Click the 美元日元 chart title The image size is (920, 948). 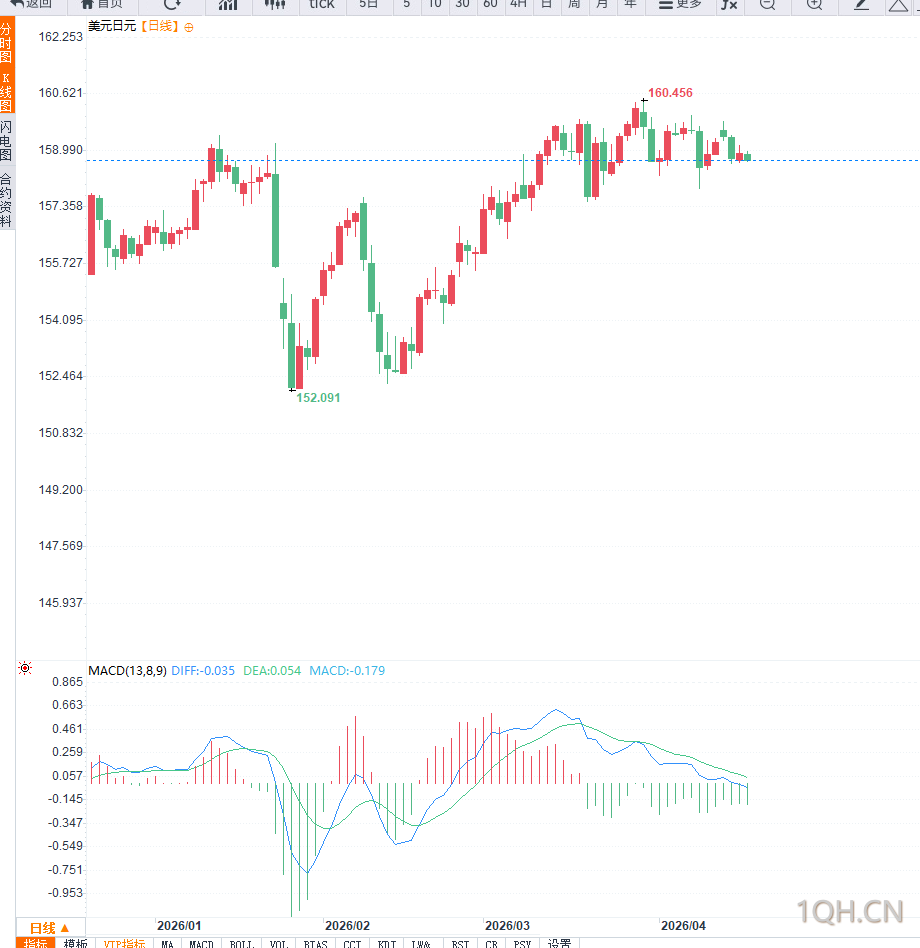pyautogui.click(x=112, y=27)
